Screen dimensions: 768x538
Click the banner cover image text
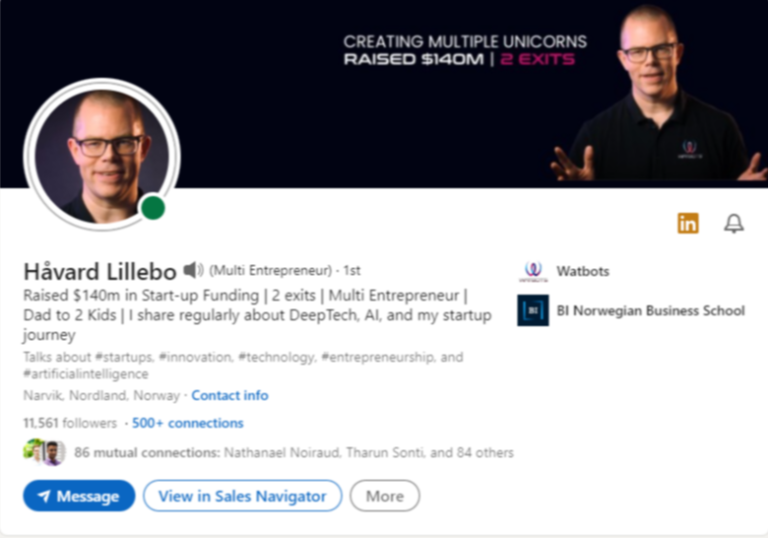(x=465, y=50)
